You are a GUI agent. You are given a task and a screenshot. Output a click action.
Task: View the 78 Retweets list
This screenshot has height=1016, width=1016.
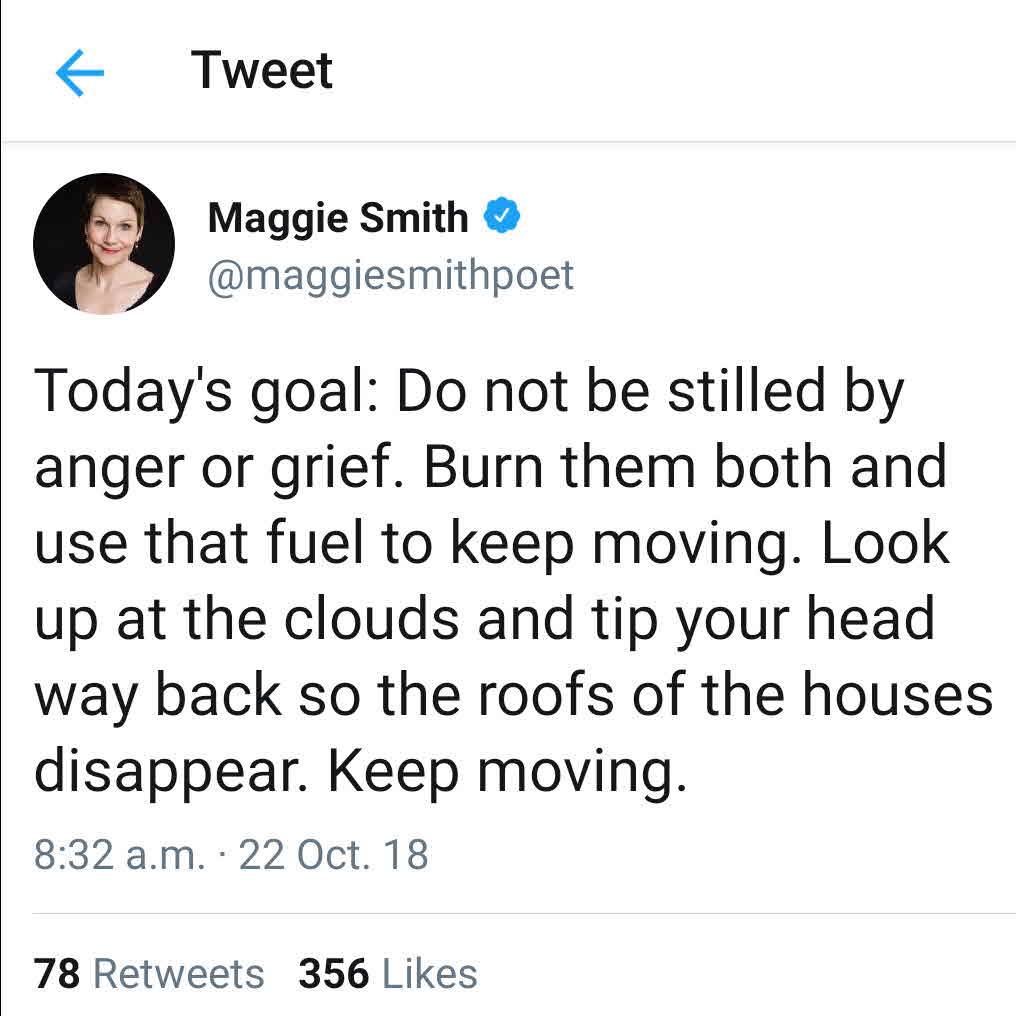[150, 973]
